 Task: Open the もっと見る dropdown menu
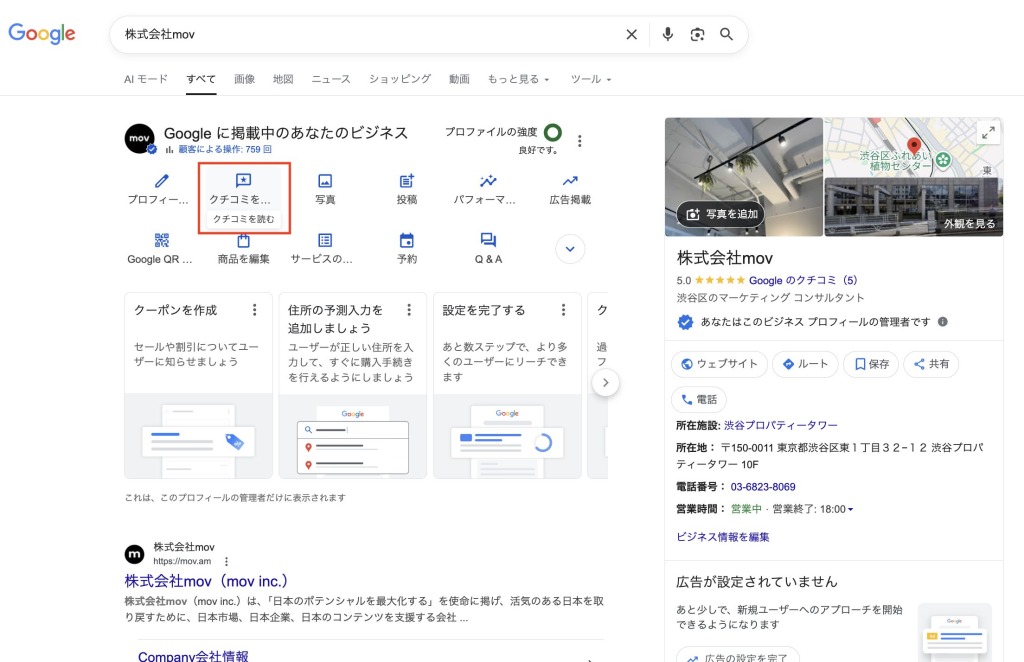519,79
